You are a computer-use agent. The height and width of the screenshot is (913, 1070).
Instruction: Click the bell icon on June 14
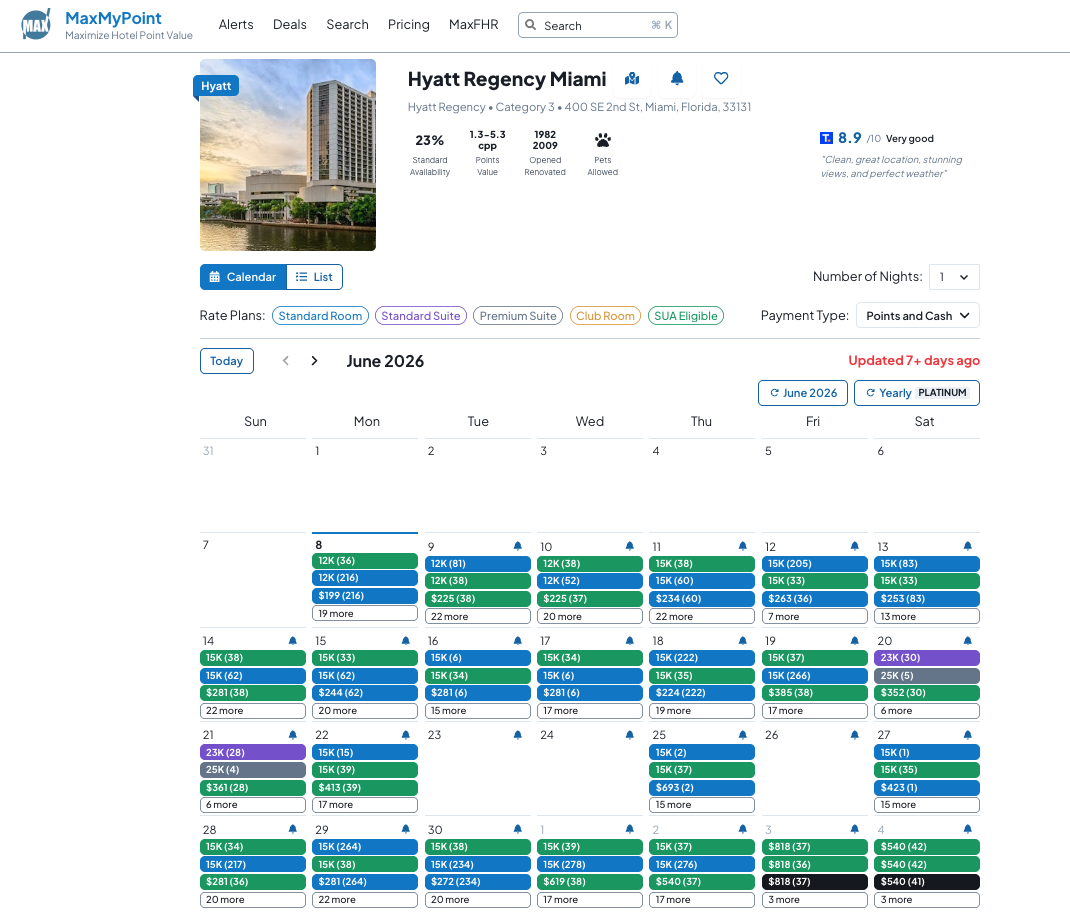pos(293,641)
